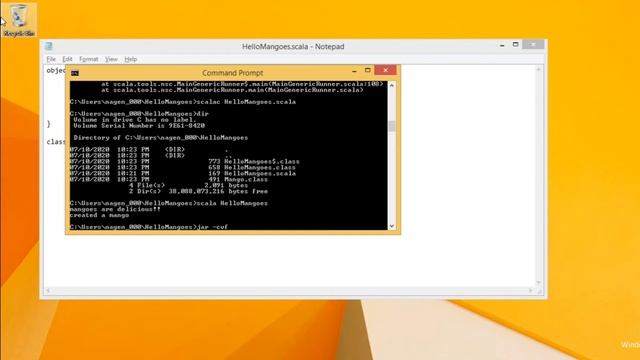
Task: Open the Edit menu in Notepad
Action: coord(67,59)
